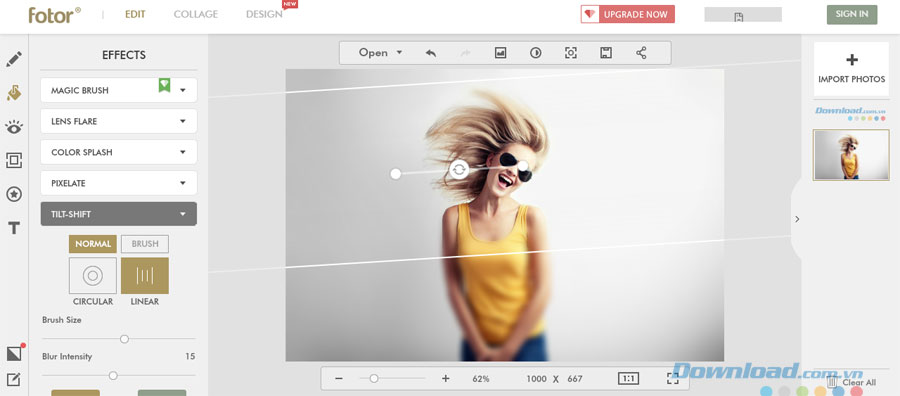Image resolution: width=900 pixels, height=396 pixels.
Task: Adjust the Blur Intensity slider handle
Action: (113, 375)
